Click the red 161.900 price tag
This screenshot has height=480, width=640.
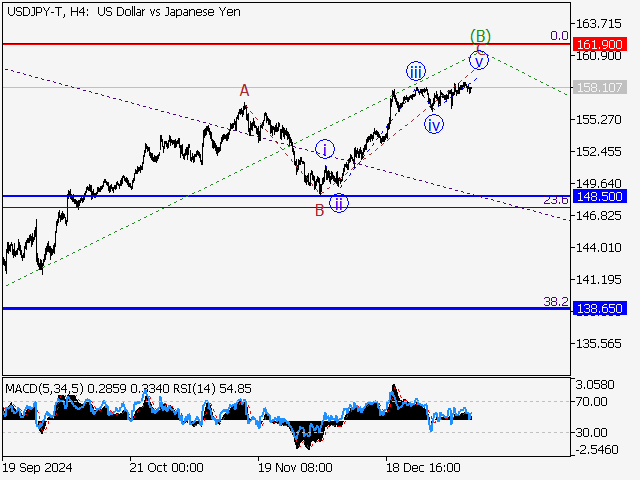[x=601, y=45]
